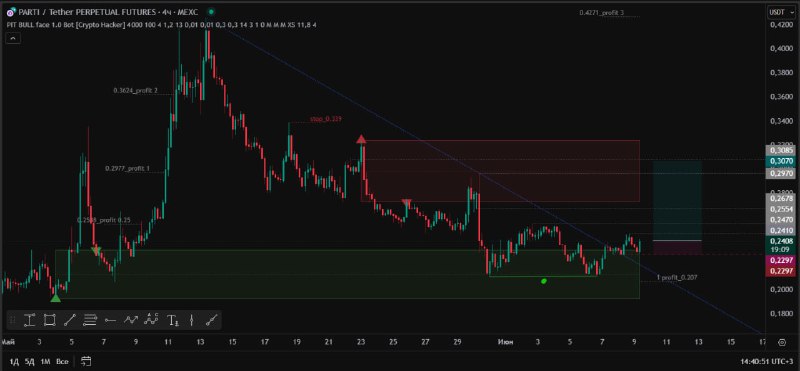800x371 pixels.
Task: Open the go-to-date calendar icon
Action: (86, 361)
